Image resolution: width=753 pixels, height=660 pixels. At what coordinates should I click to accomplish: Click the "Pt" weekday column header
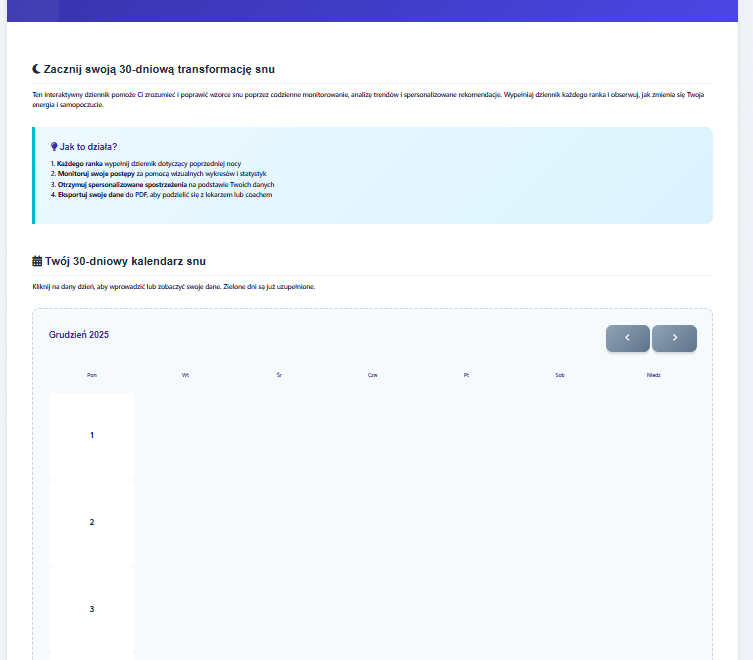pyautogui.click(x=466, y=375)
